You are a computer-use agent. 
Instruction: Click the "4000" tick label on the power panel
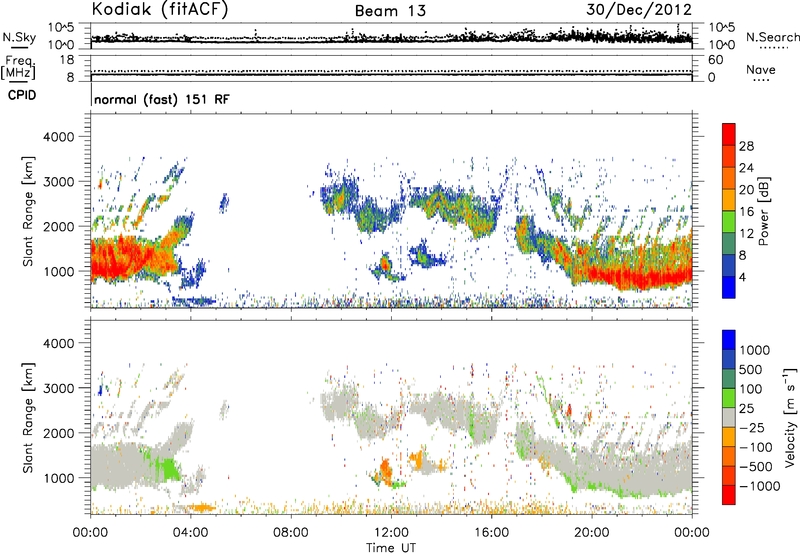[58, 137]
